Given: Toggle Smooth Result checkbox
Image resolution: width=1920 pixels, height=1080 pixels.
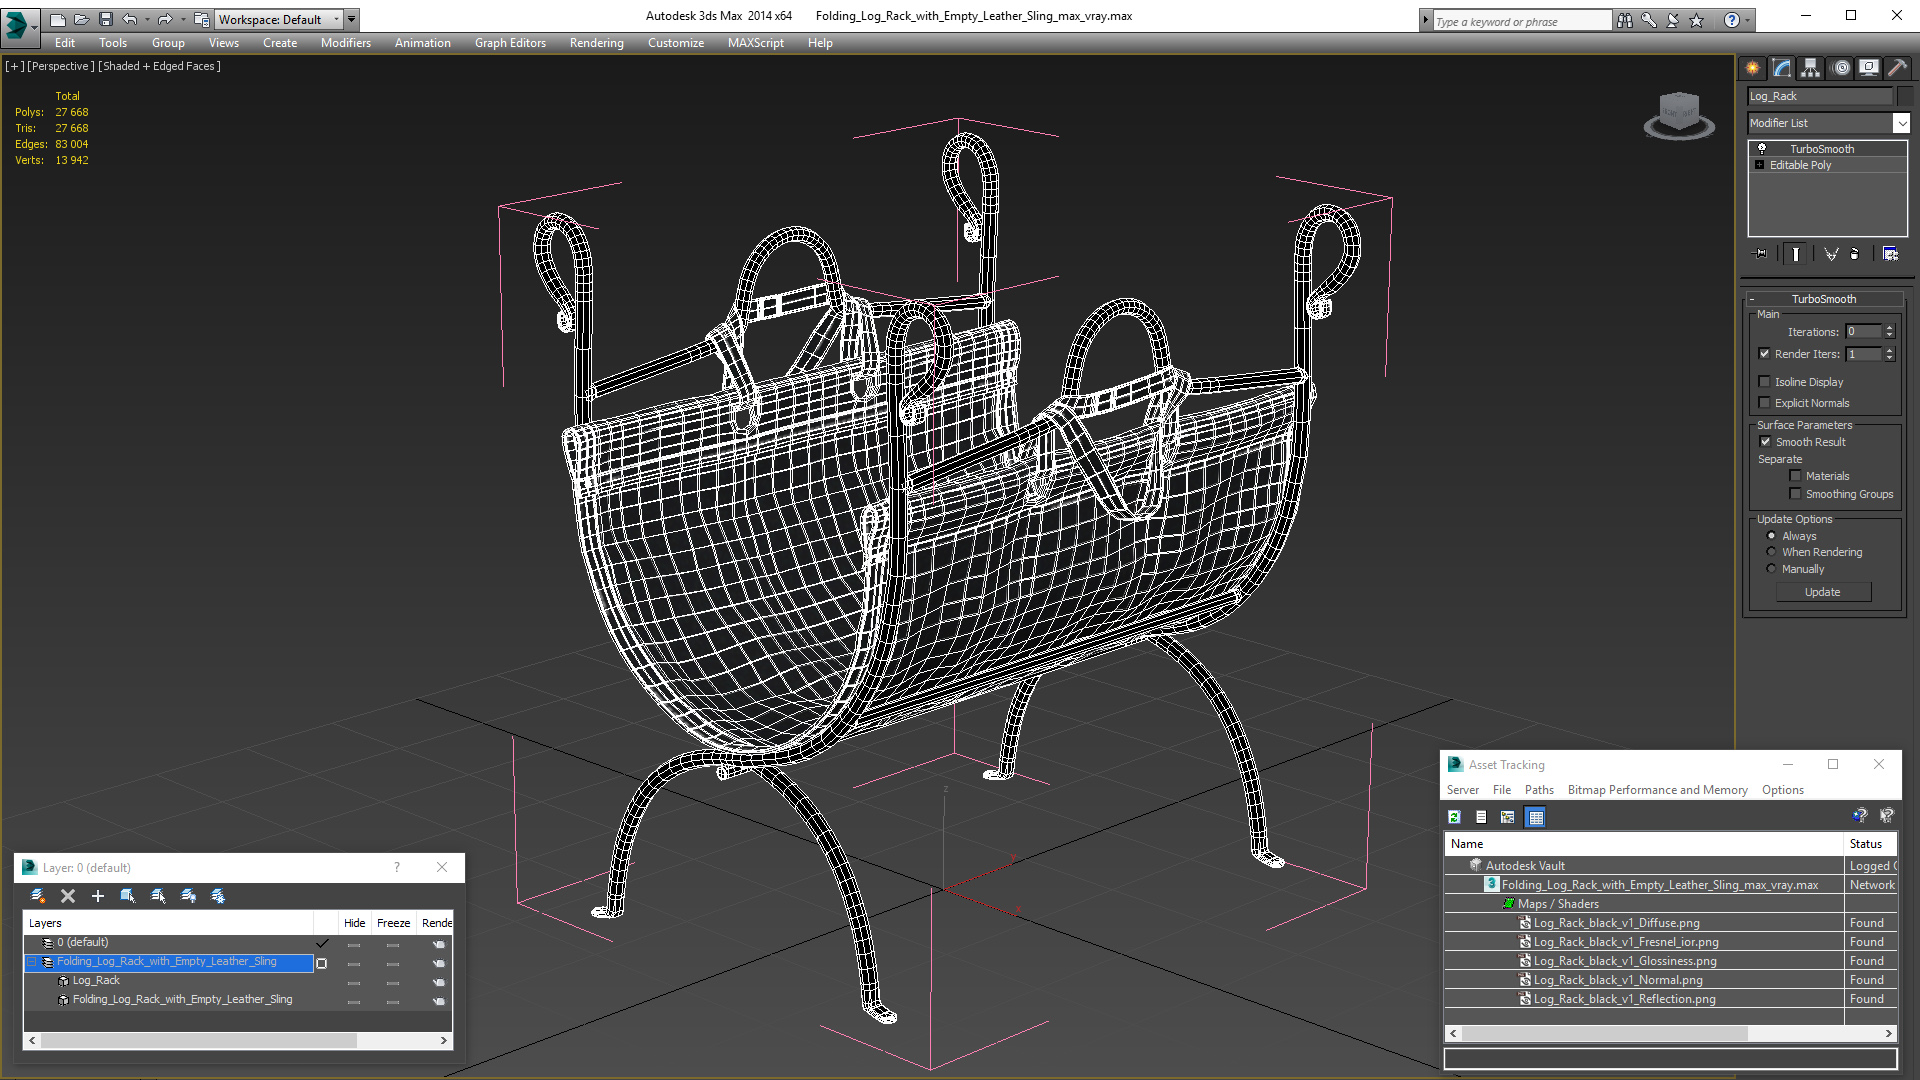Looking at the screenshot, I should (x=1765, y=442).
